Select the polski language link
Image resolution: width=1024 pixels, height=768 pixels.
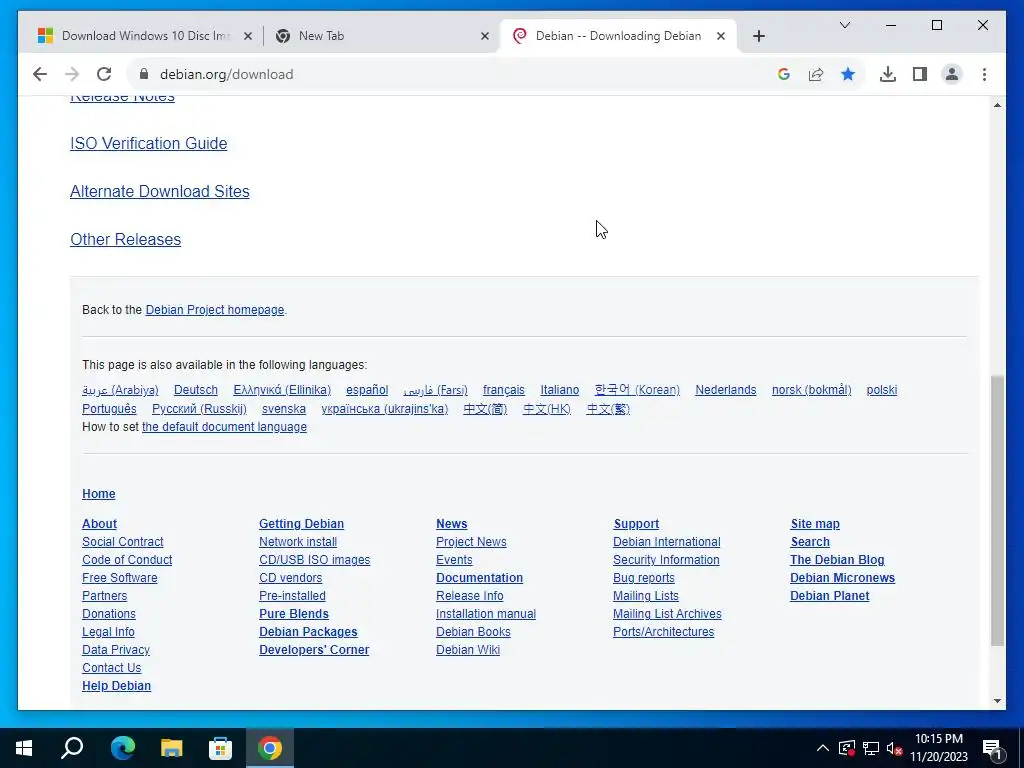click(882, 390)
